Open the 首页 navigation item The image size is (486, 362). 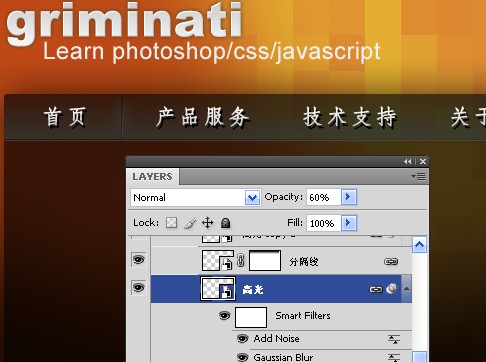[65, 117]
